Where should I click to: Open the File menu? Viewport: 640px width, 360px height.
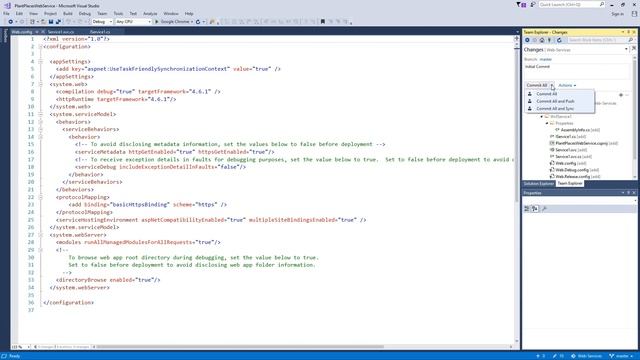(6, 13)
